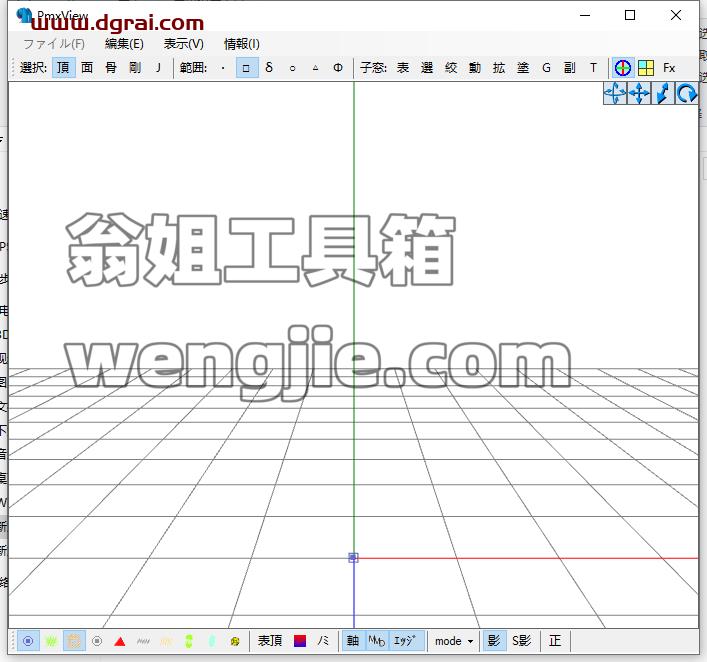Image resolution: width=707 pixels, height=662 pixels.
Task: Open the 編集(E) menu
Action: (x=124, y=44)
